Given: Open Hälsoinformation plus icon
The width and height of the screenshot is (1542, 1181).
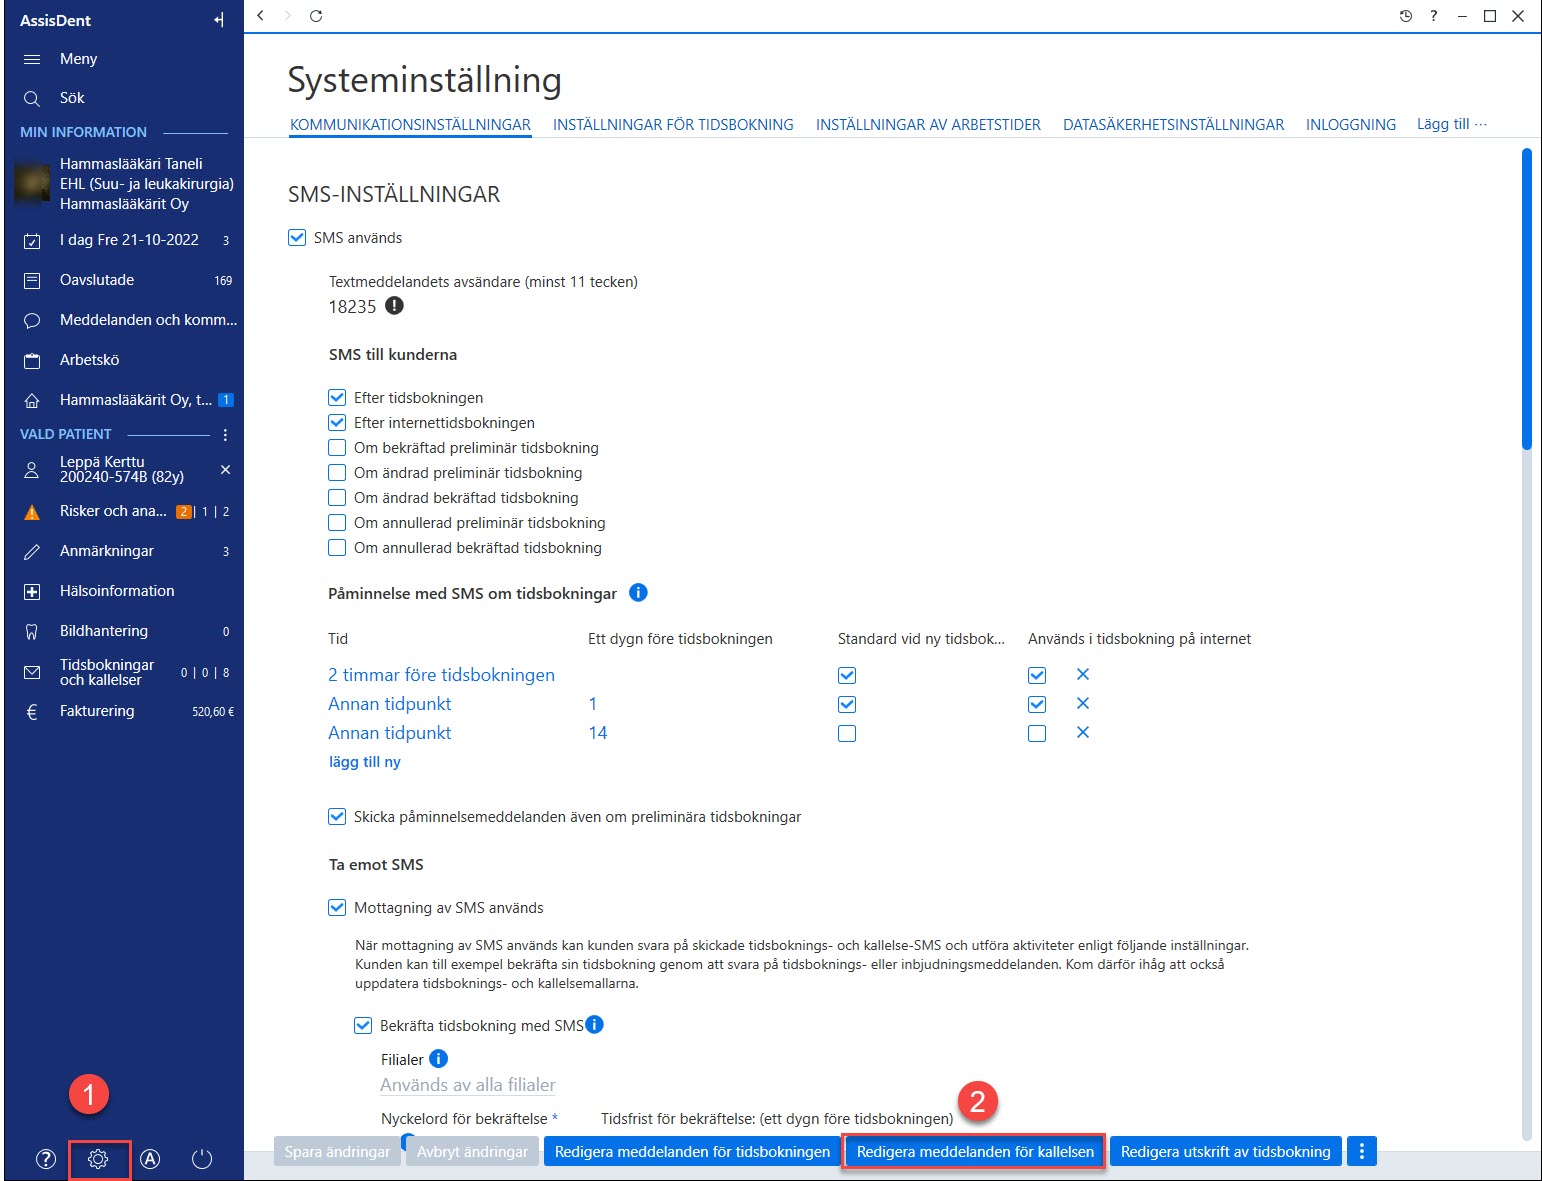Looking at the screenshot, I should click(32, 592).
